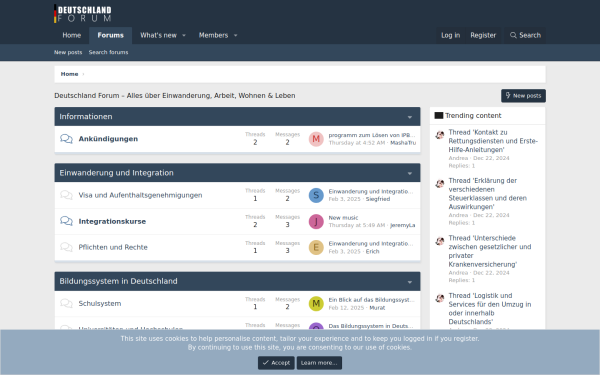The height and width of the screenshot is (375, 600).
Task: Open JeremyLa's pink J avatar
Action: click(x=316, y=222)
